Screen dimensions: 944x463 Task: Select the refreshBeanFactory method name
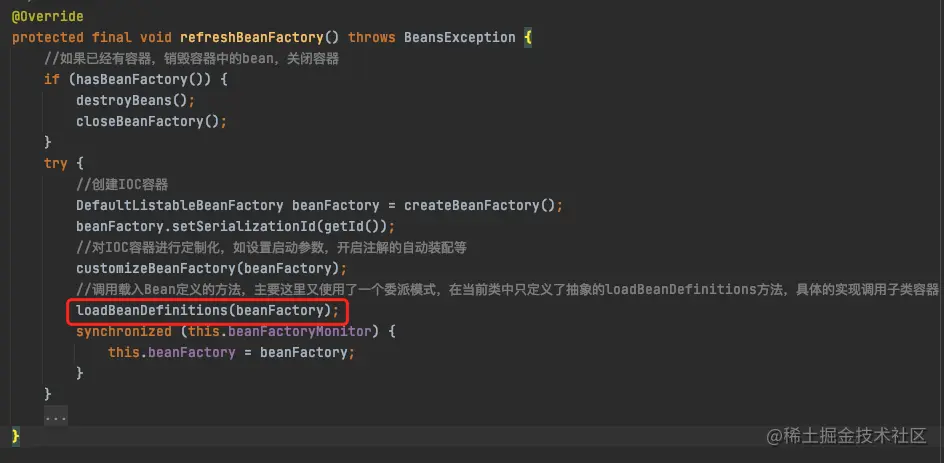[252, 37]
